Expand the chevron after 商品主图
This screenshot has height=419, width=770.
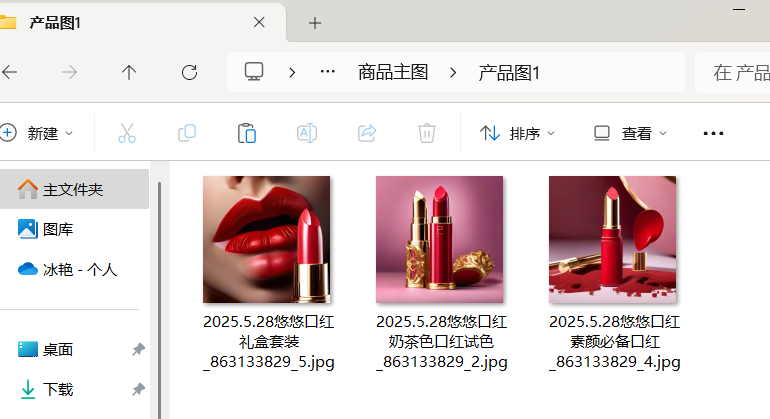pyautogui.click(x=453, y=73)
